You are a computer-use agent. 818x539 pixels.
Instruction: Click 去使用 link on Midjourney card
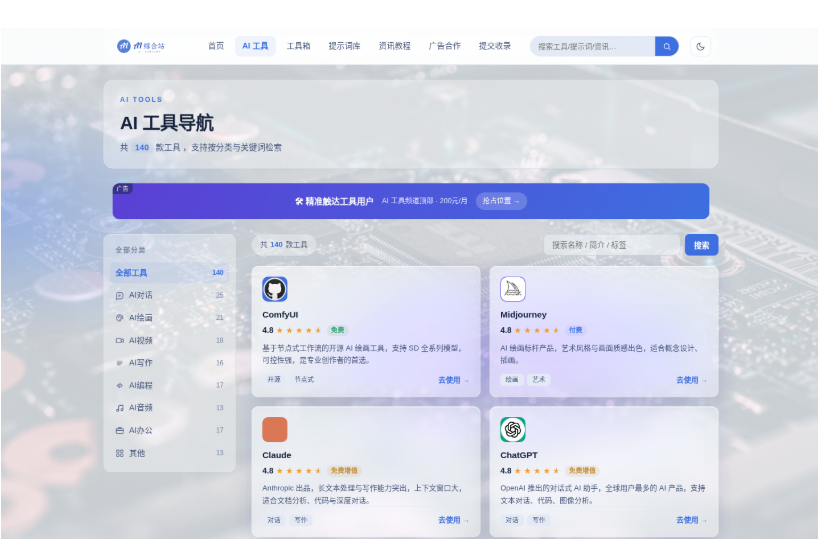tap(691, 380)
